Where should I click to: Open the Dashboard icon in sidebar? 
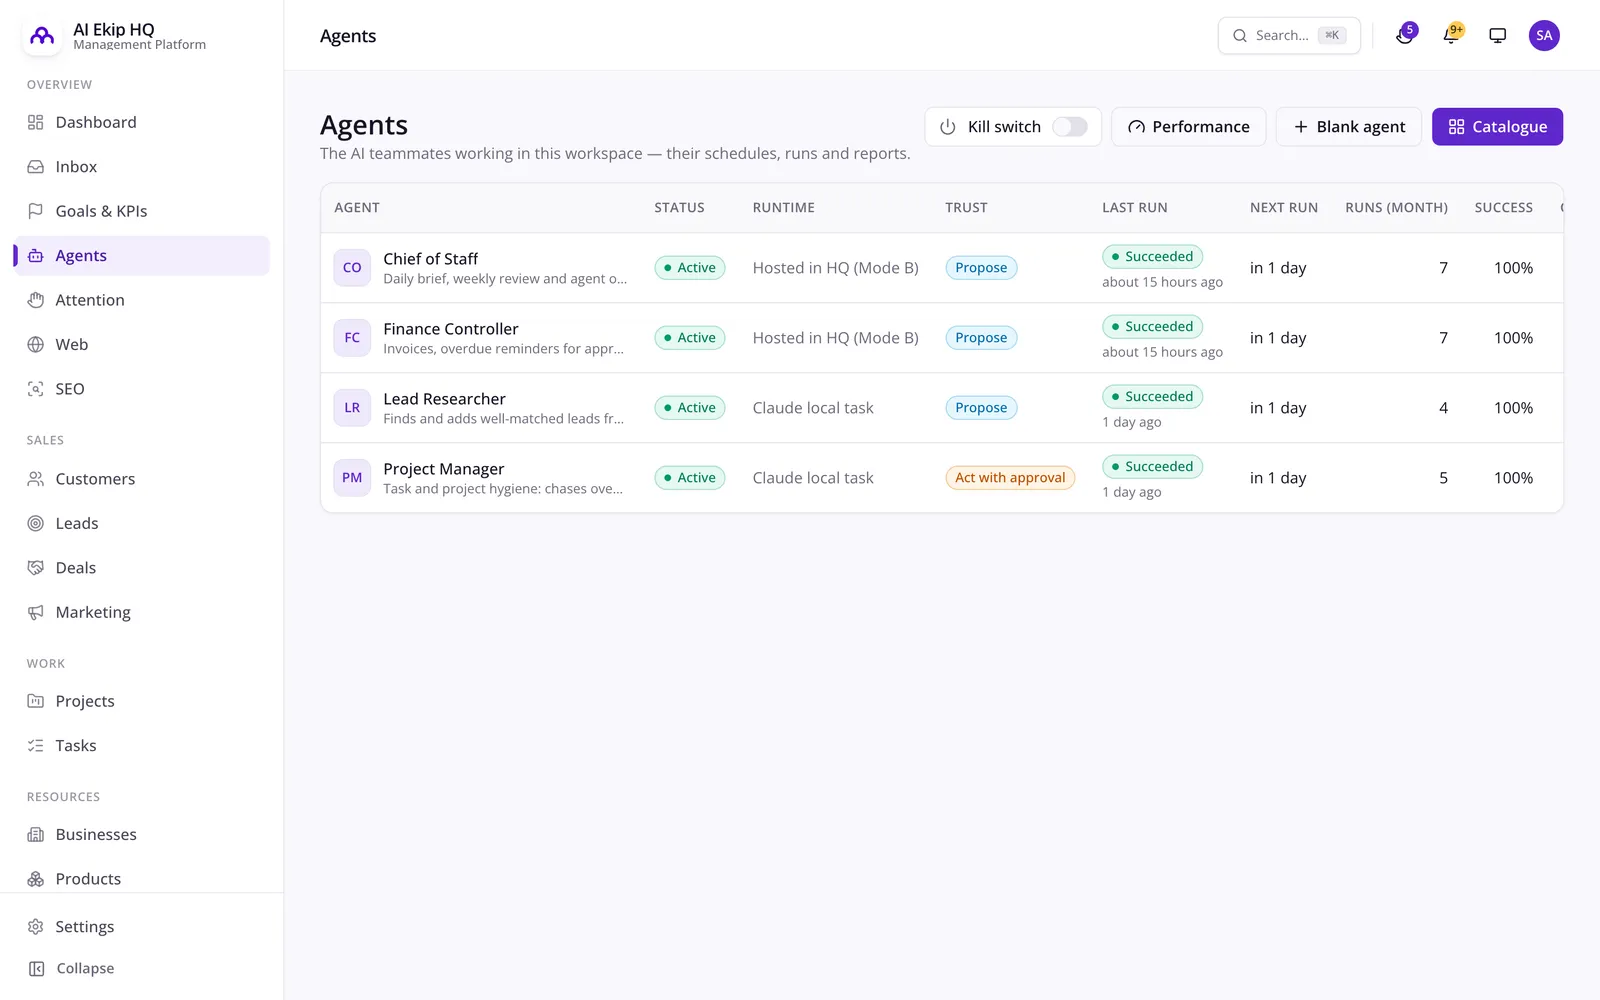point(36,122)
